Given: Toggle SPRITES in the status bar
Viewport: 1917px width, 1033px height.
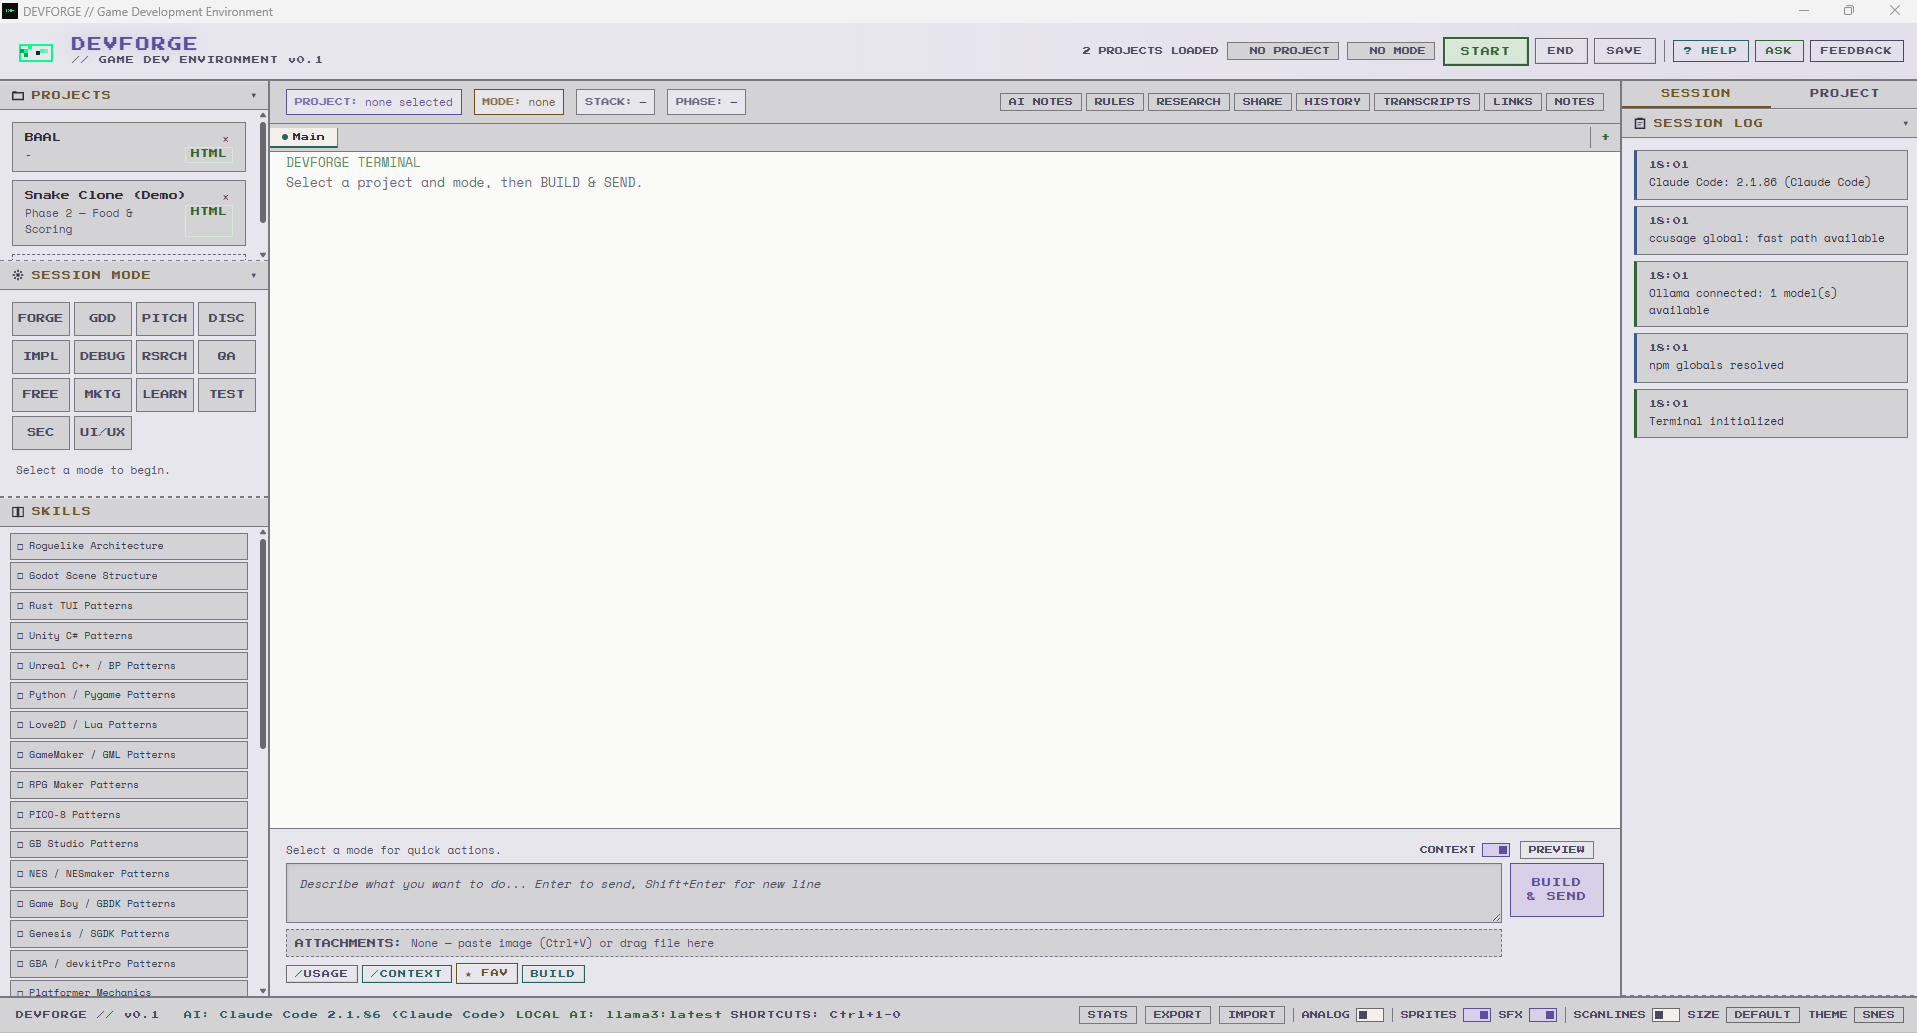Looking at the screenshot, I should coord(1479,1014).
